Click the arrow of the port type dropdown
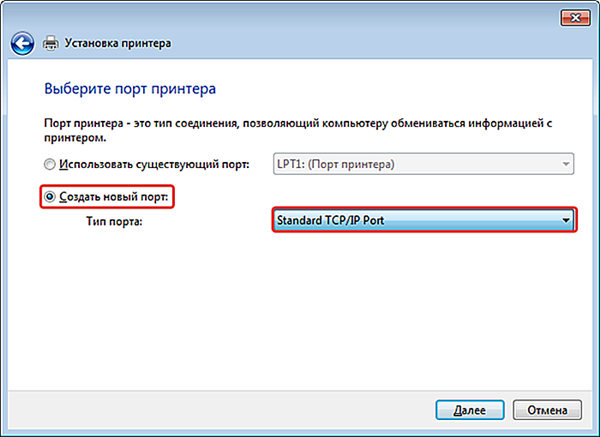The height and width of the screenshot is (437, 600). (566, 220)
